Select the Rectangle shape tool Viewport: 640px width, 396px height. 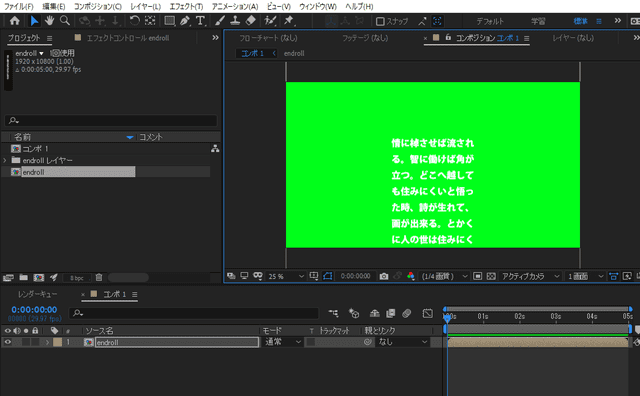169,20
